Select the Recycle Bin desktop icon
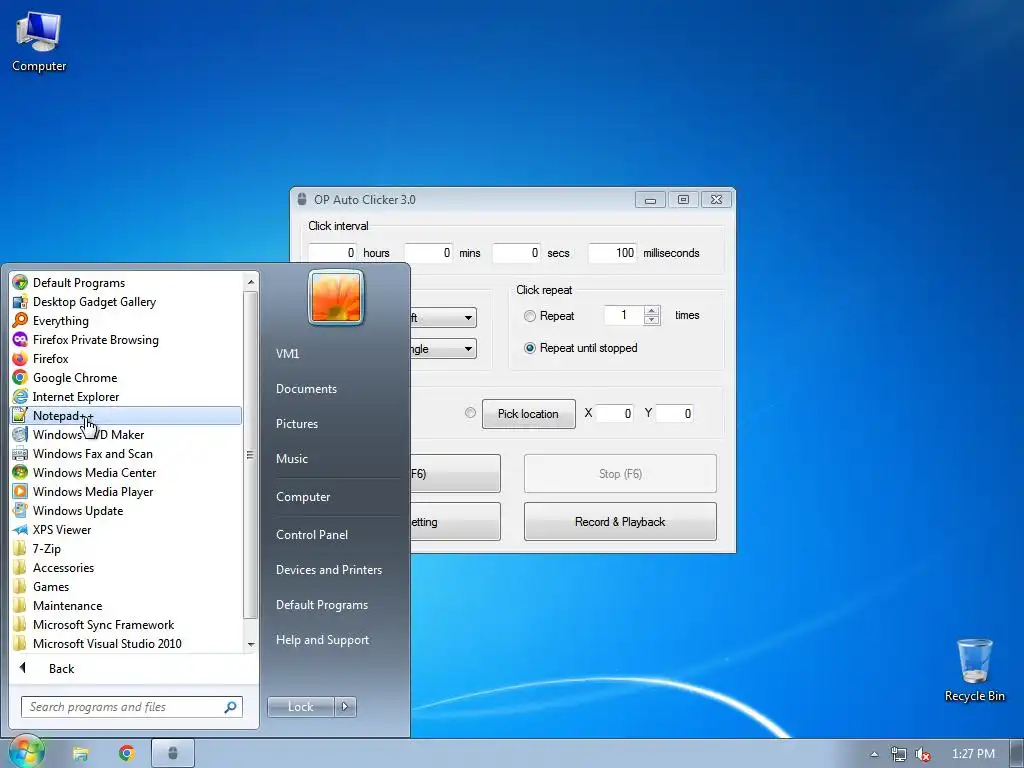The height and width of the screenshot is (768, 1024). pyautogui.click(x=974, y=669)
